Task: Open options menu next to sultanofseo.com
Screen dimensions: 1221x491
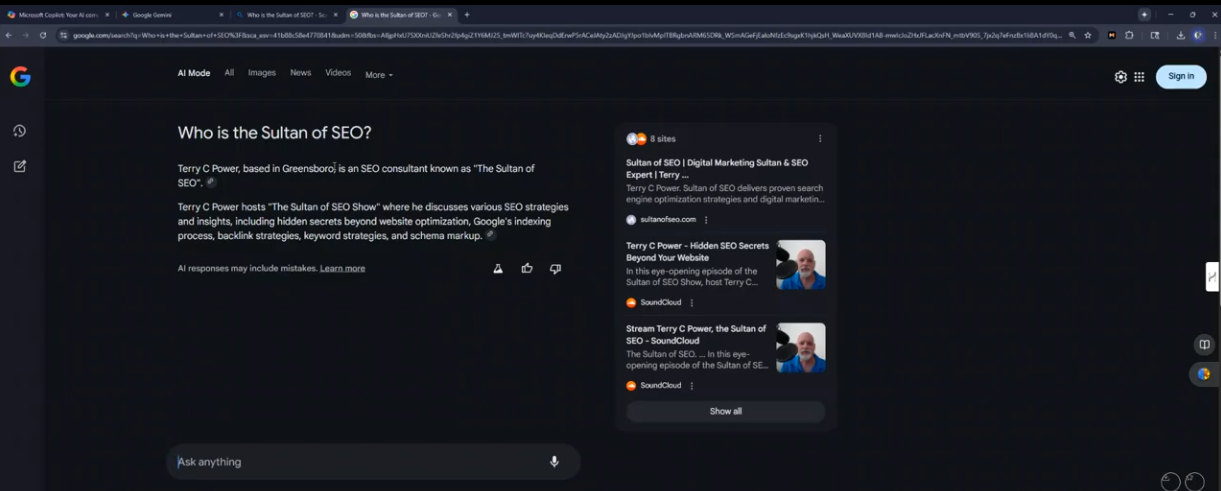Action: tap(706, 220)
